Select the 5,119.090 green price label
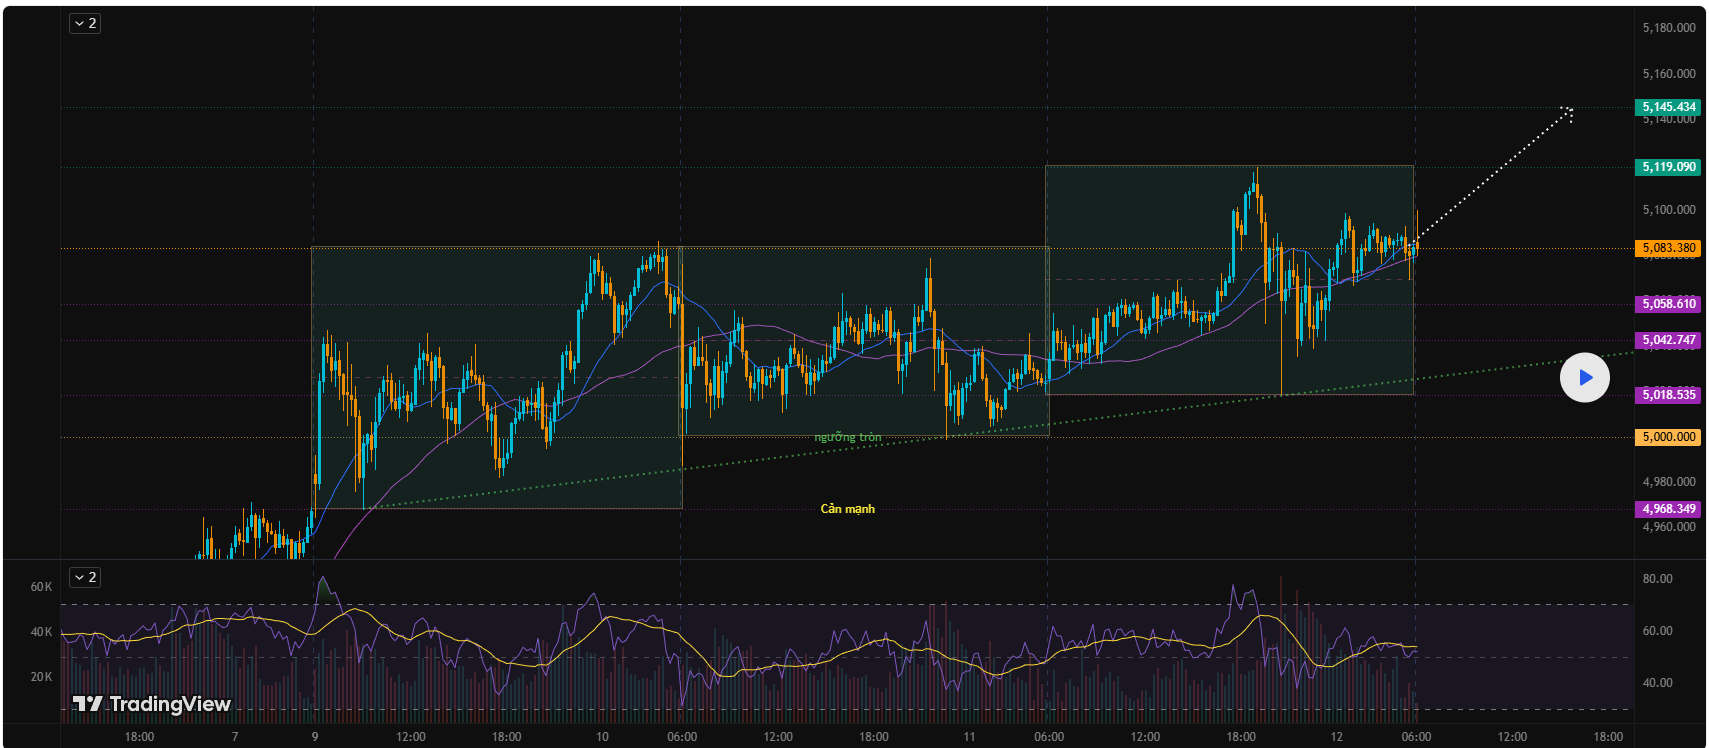The image size is (1709, 748). [1668, 167]
